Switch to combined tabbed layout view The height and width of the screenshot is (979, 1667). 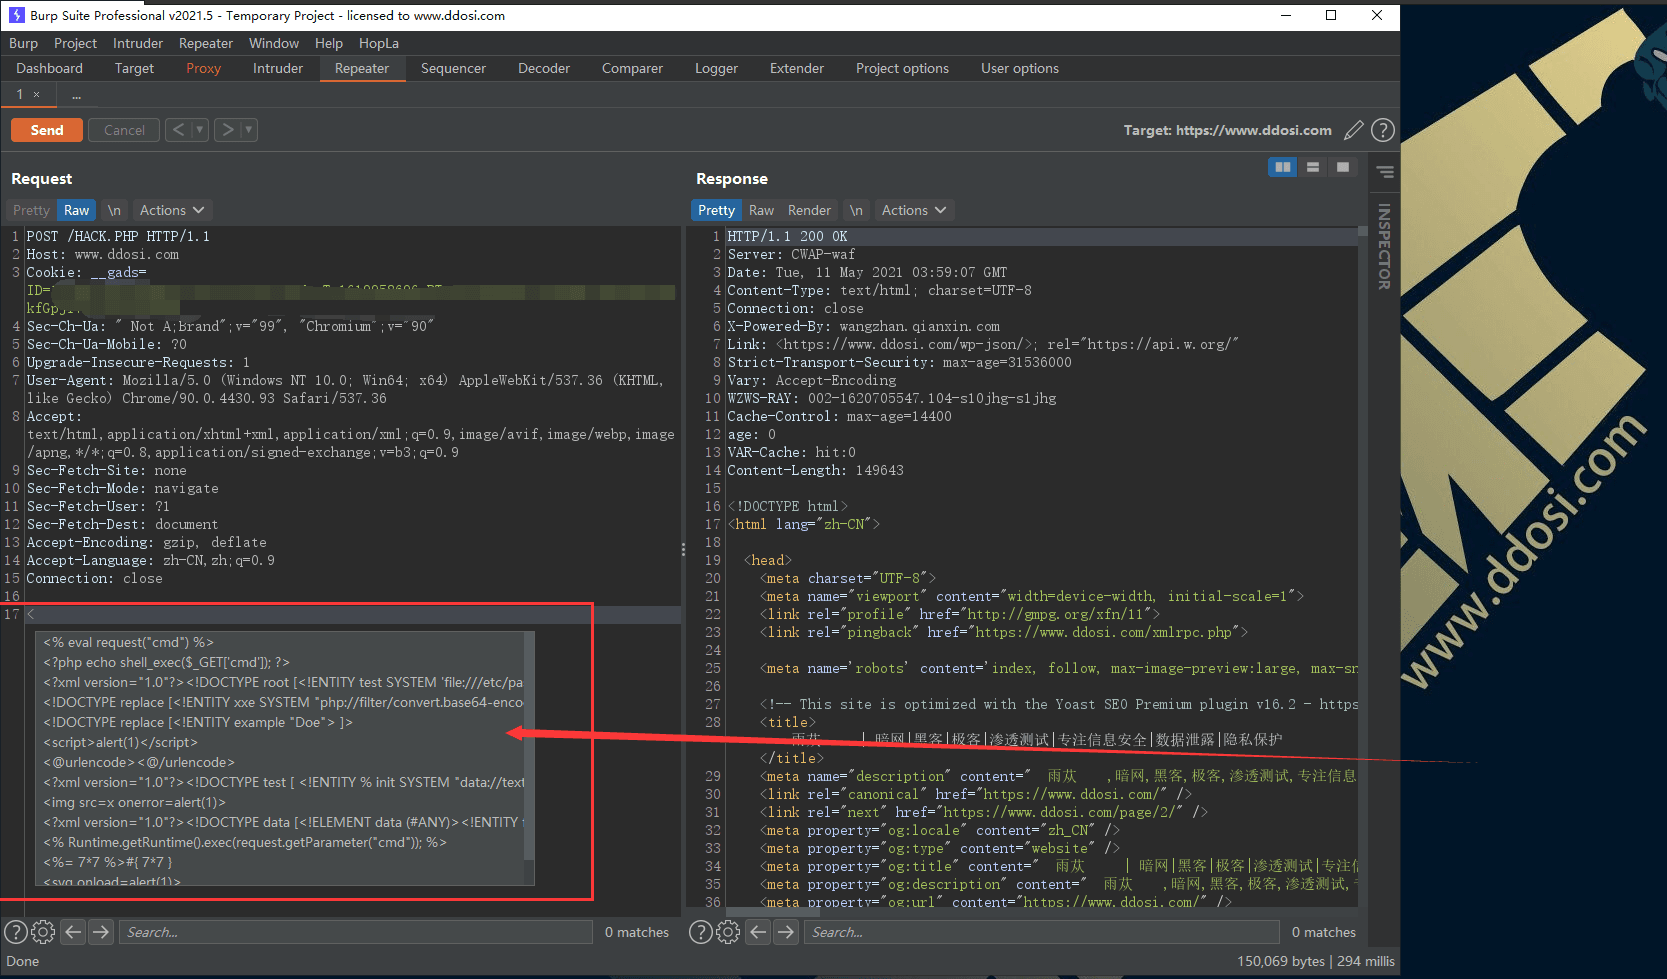click(x=1343, y=167)
